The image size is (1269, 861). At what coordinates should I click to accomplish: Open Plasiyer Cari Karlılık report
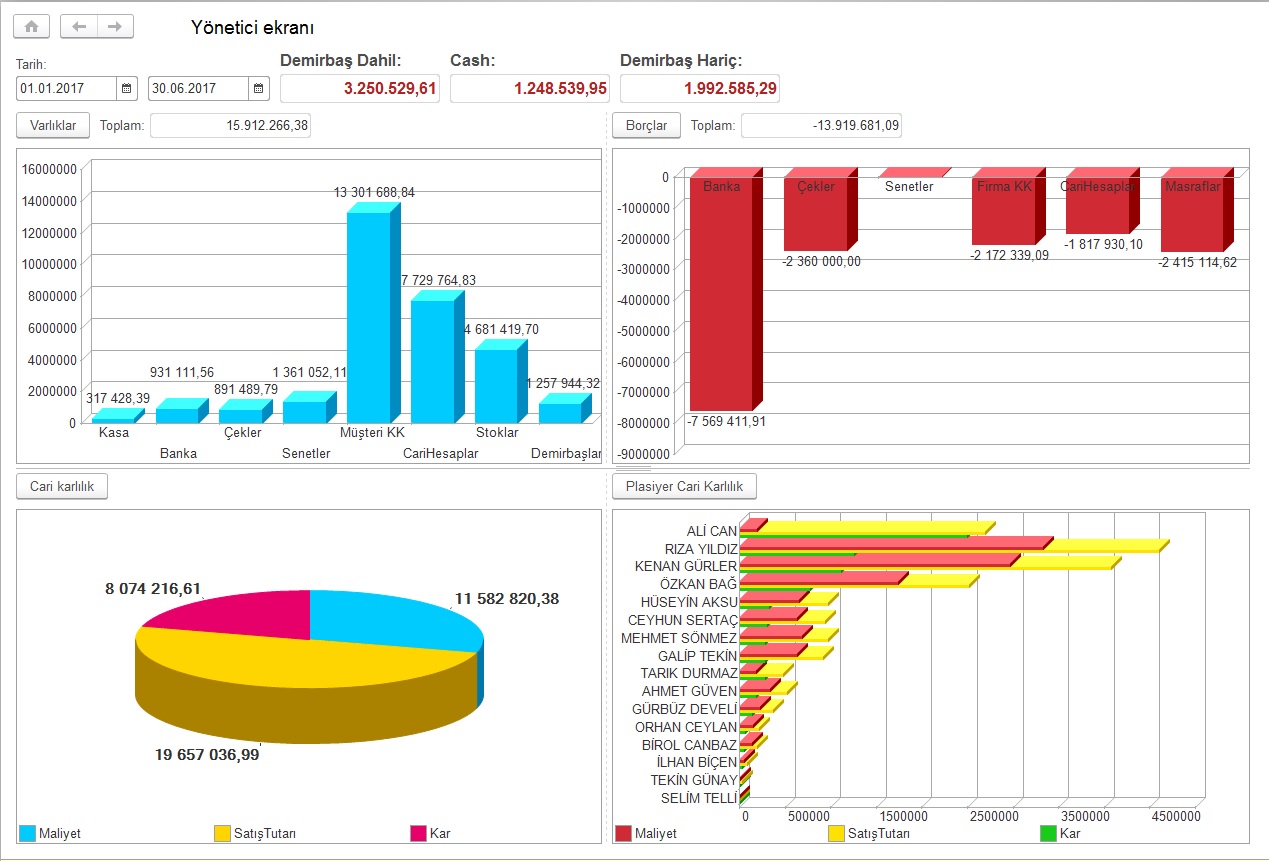pos(684,486)
